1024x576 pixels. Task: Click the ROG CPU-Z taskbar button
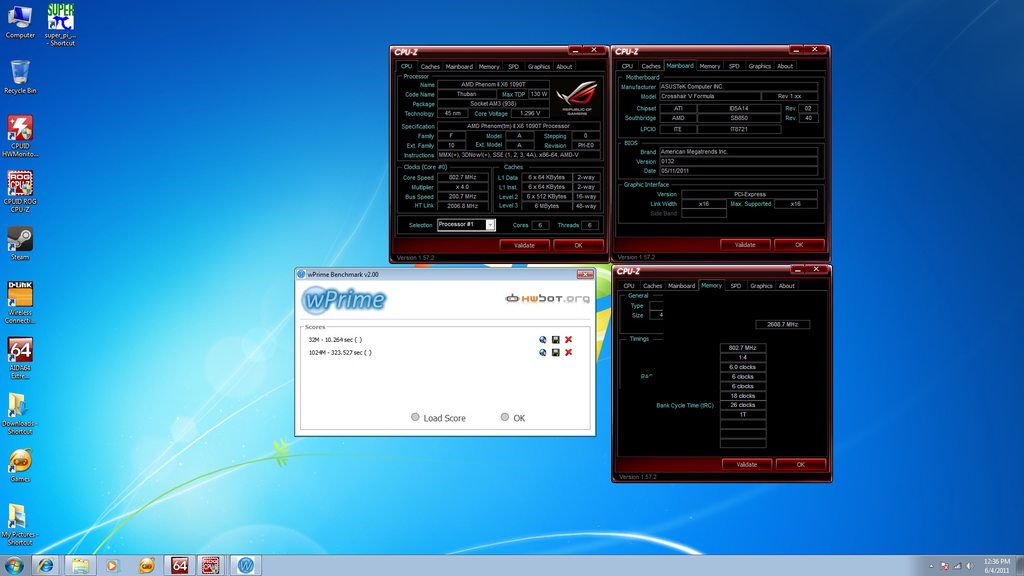tap(210, 565)
